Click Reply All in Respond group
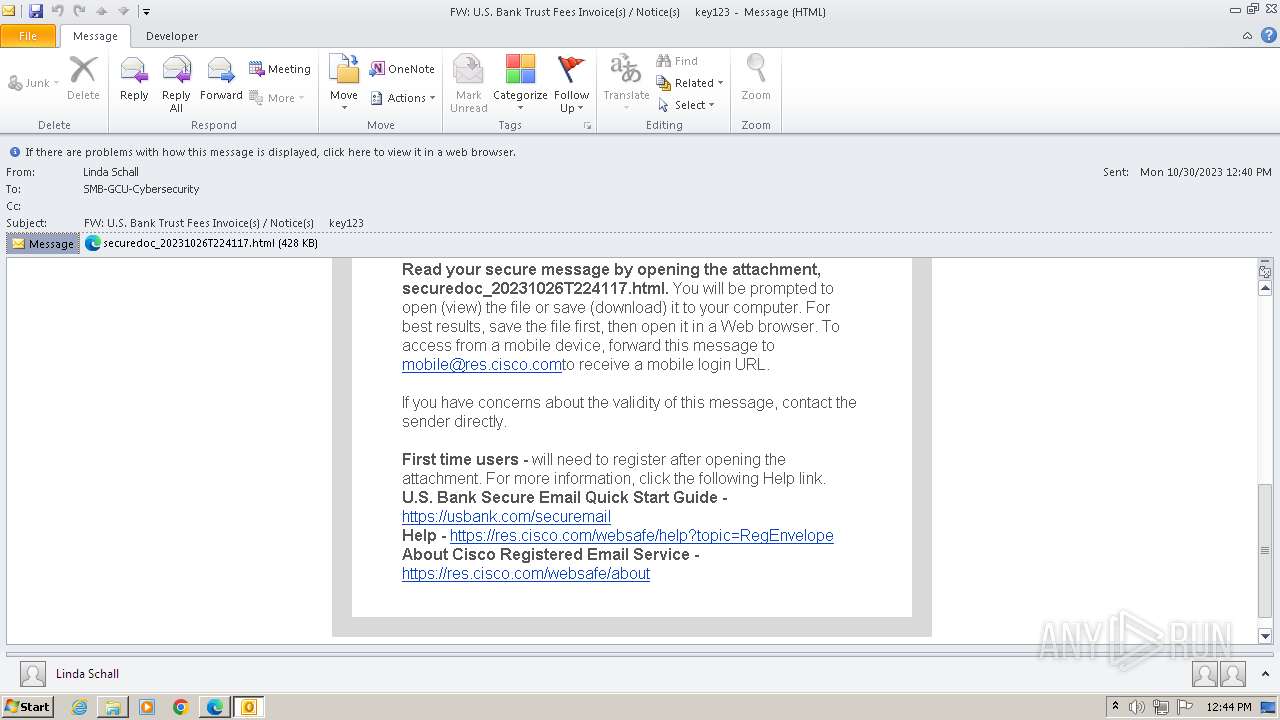Viewport: 1280px width, 720px height. [176, 84]
